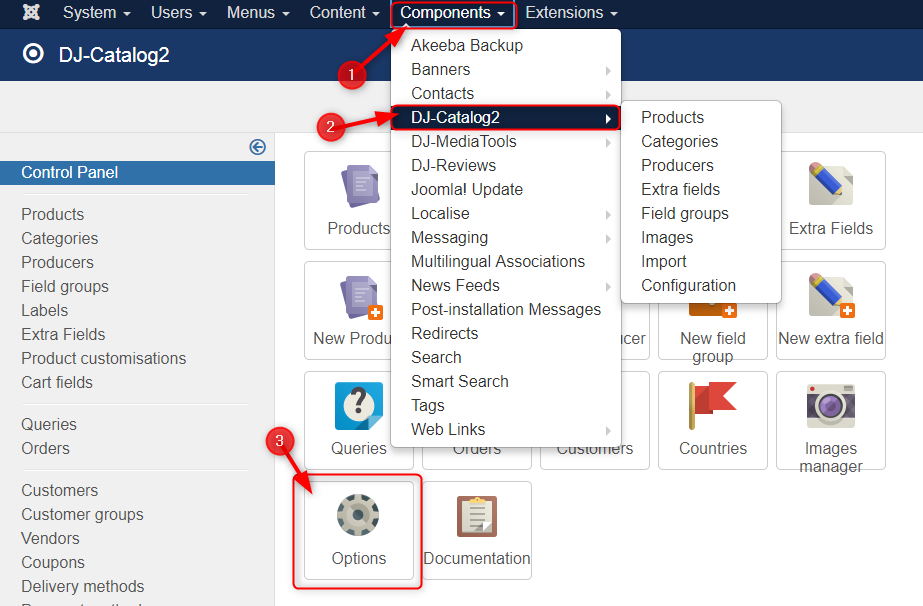Viewport: 923px width, 606px height.
Task: Open Products link in the sidebar
Action: coord(52,214)
